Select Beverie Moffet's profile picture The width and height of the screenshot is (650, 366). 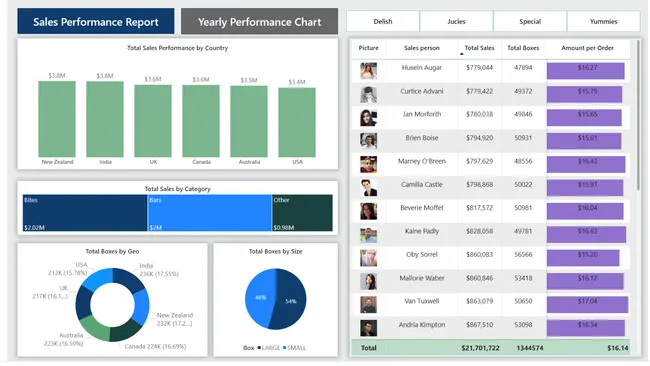[x=369, y=211]
